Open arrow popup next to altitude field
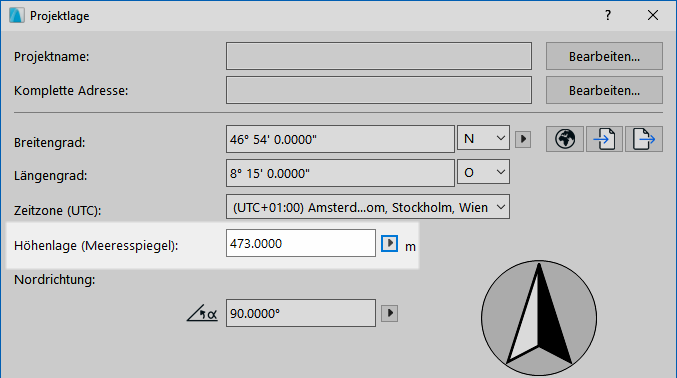The width and height of the screenshot is (677, 378). pyautogui.click(x=389, y=243)
